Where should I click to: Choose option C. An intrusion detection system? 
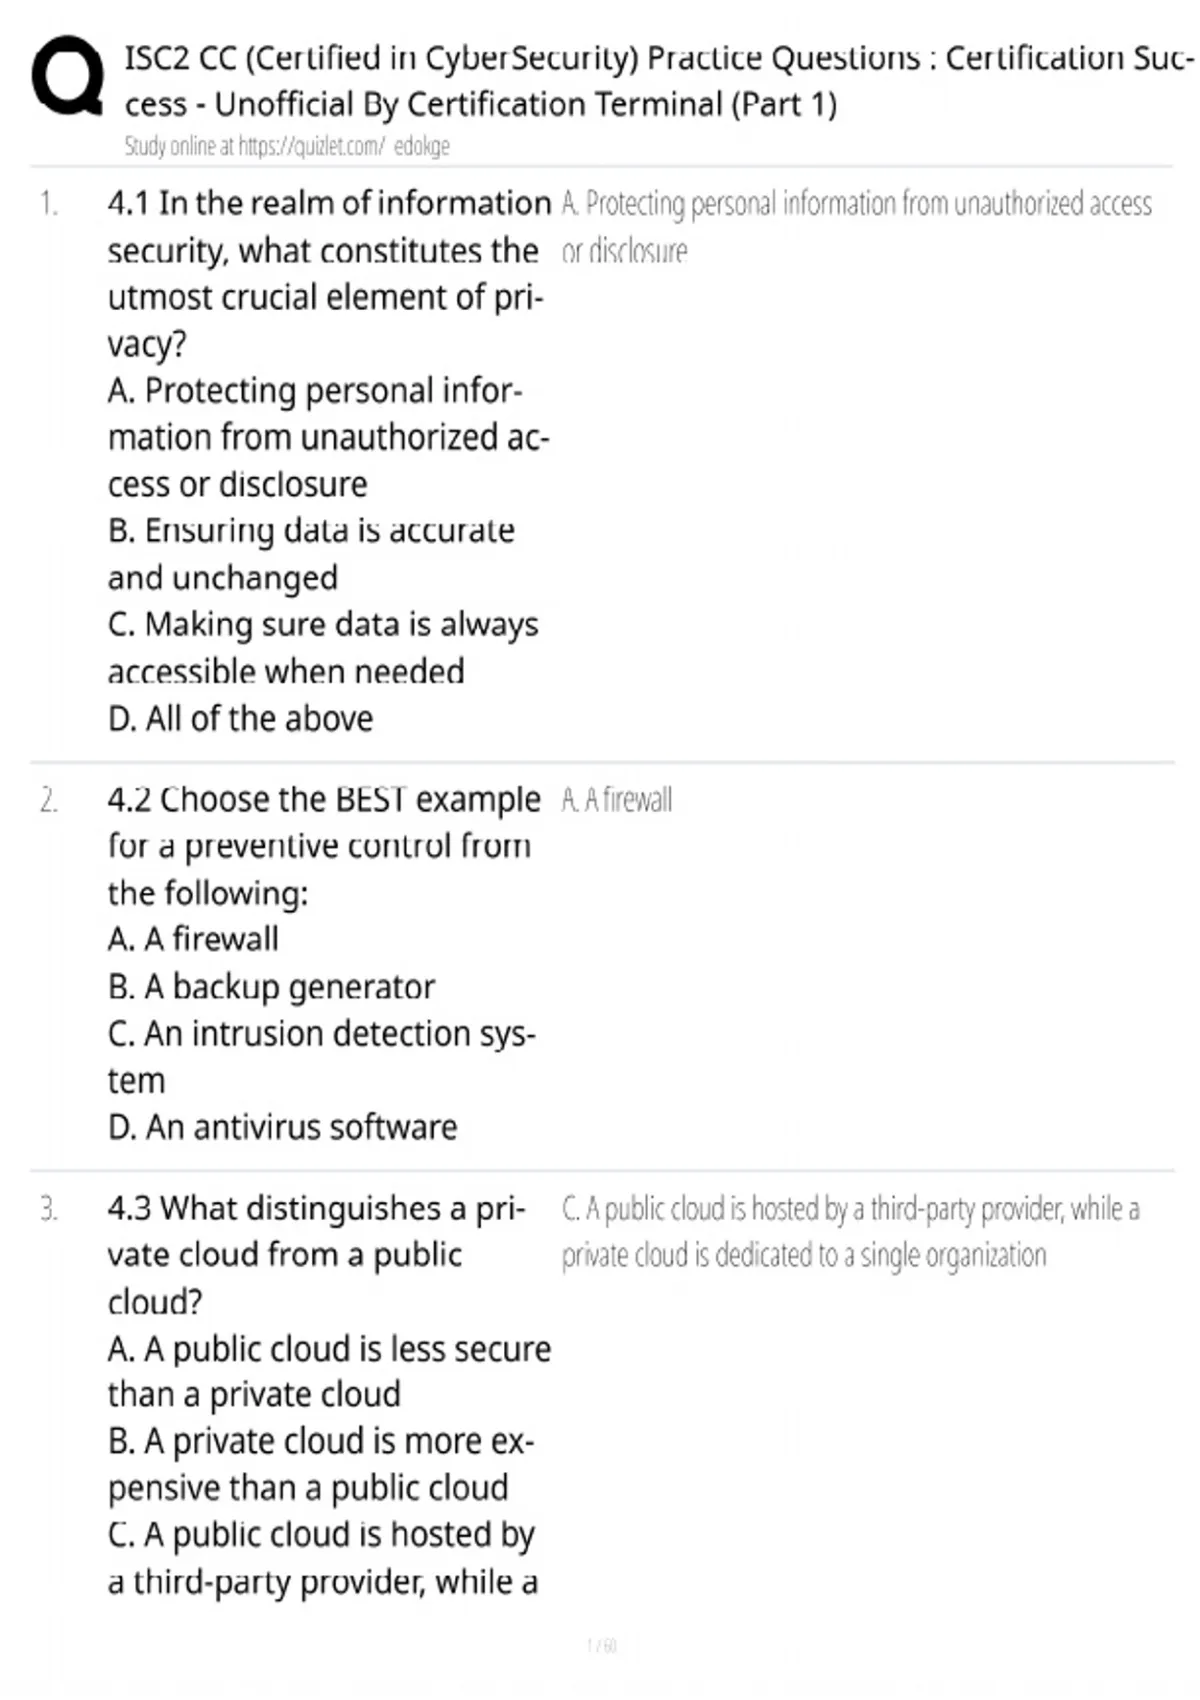[x=322, y=1056]
